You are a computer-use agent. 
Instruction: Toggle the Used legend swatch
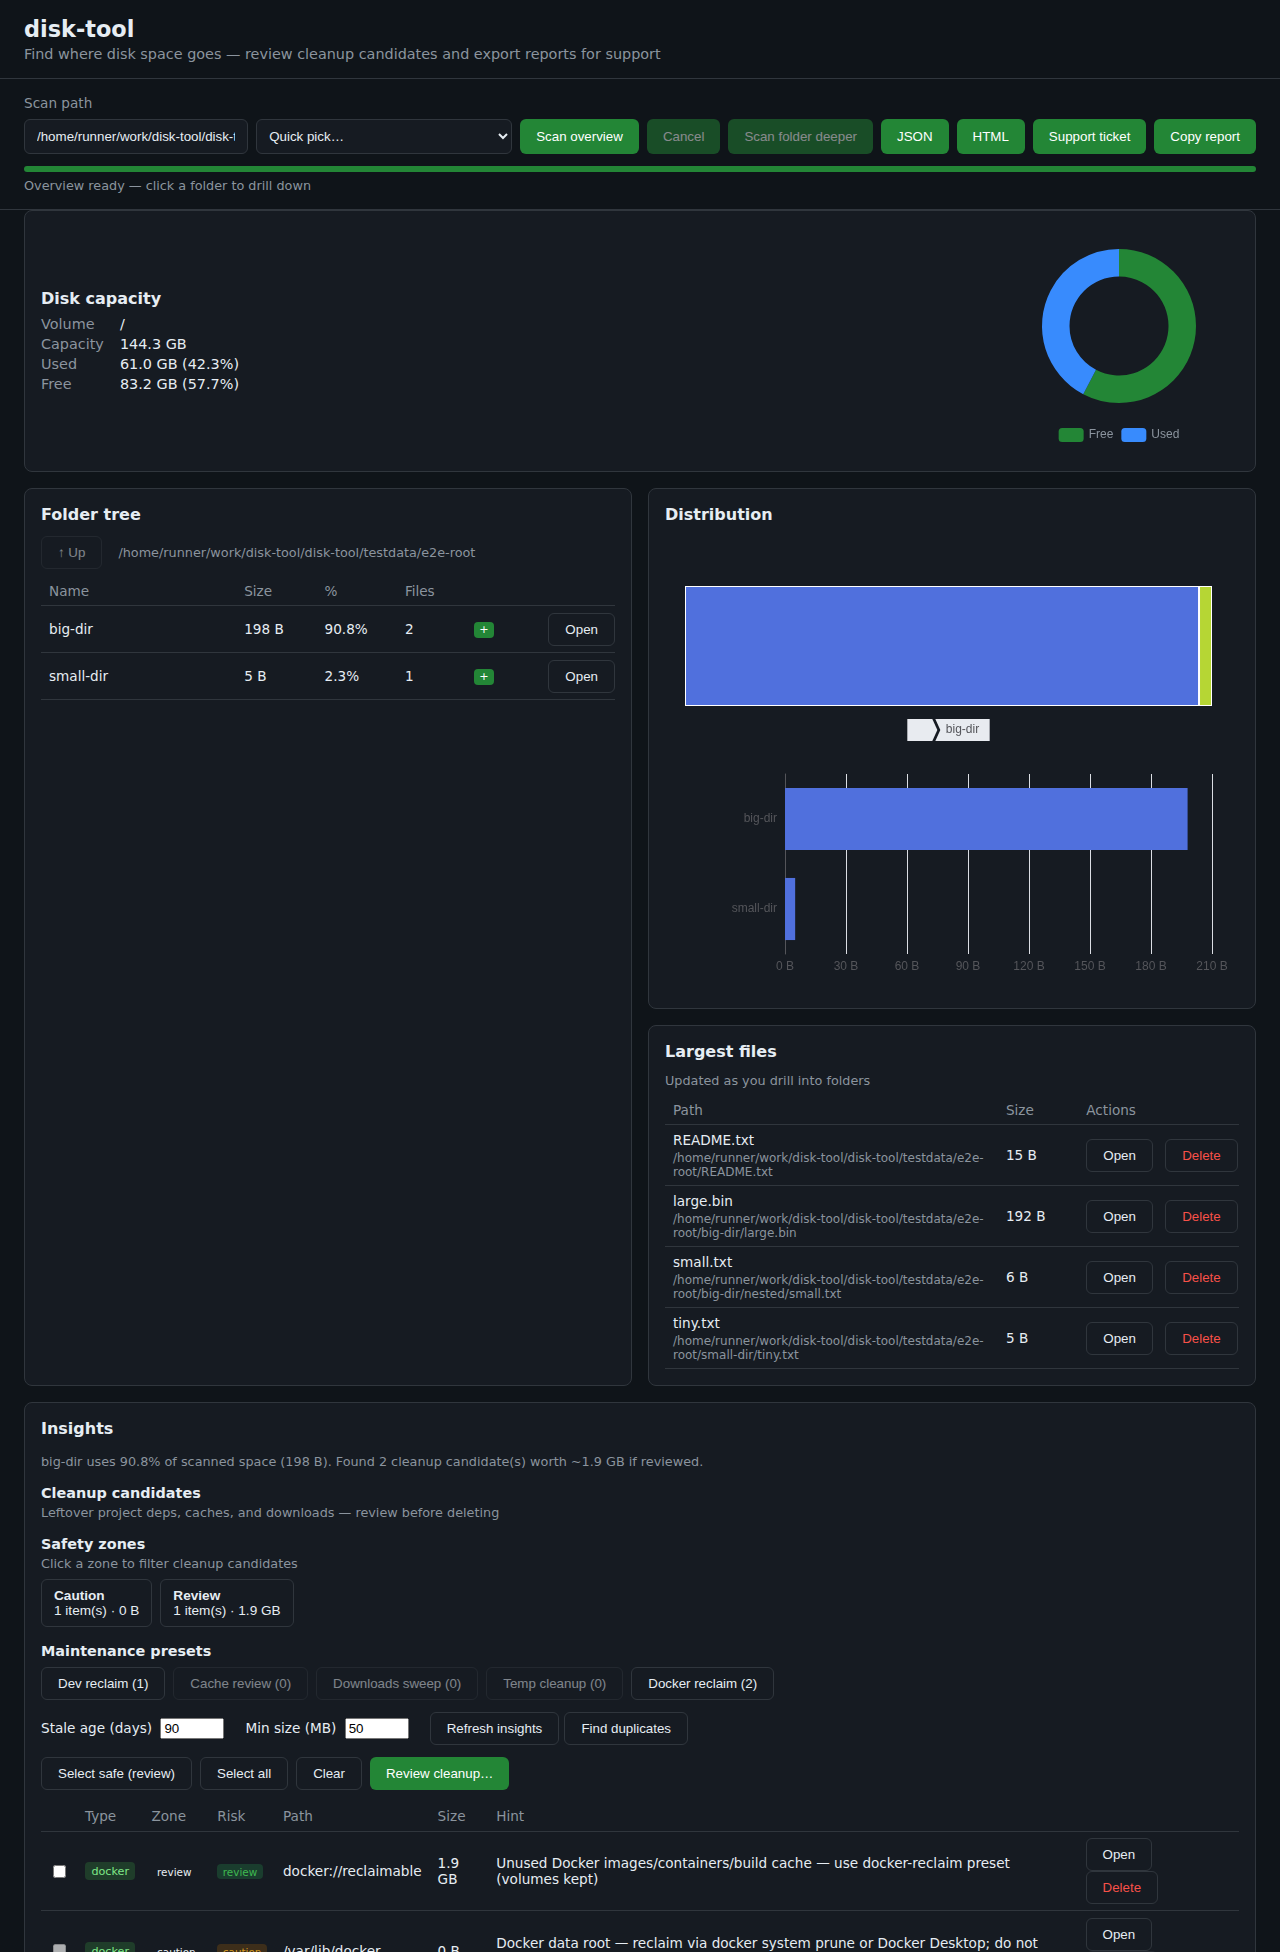click(1134, 434)
